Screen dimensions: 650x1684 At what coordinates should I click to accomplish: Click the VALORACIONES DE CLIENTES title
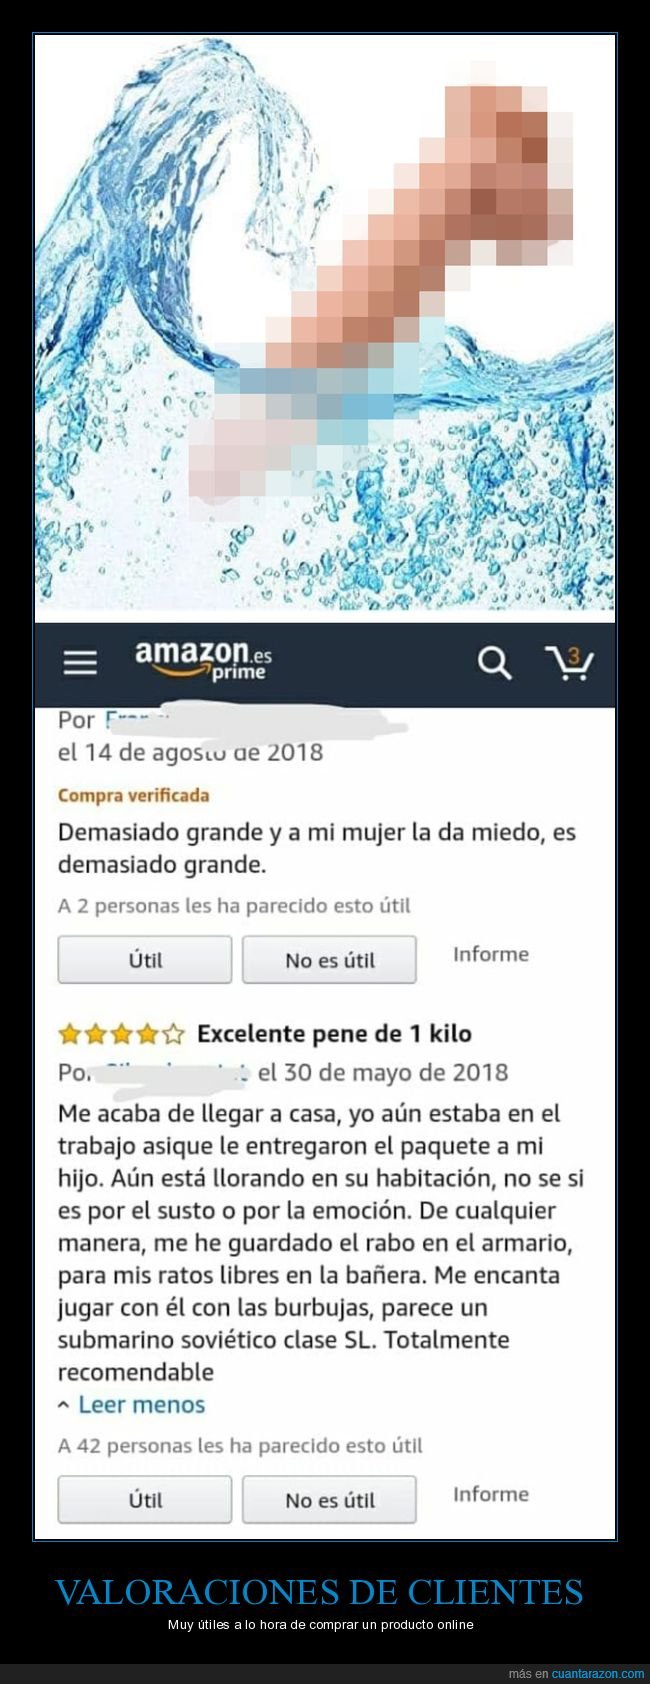pyautogui.click(x=319, y=1591)
